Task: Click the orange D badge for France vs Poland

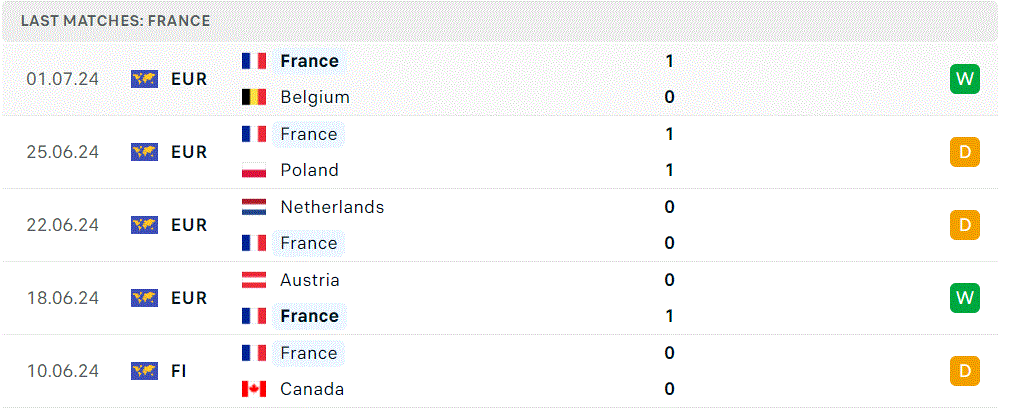Action: (x=964, y=152)
